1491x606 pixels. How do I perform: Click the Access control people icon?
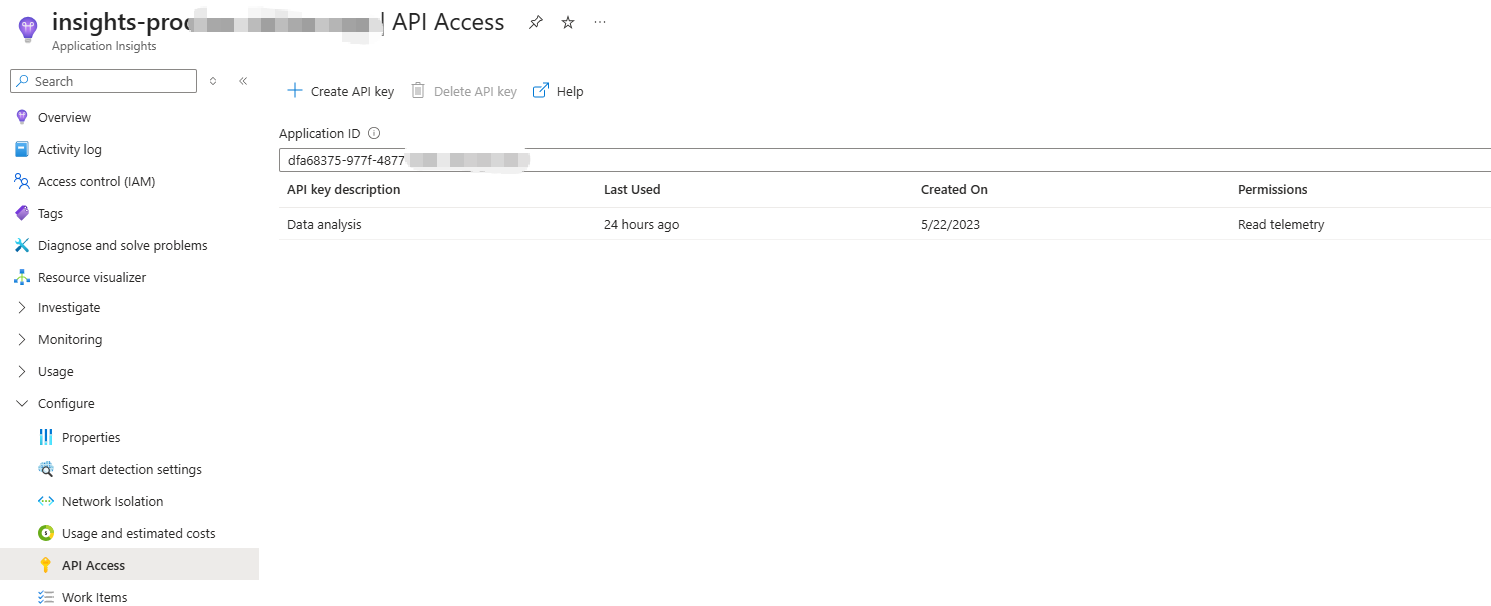(x=22, y=181)
